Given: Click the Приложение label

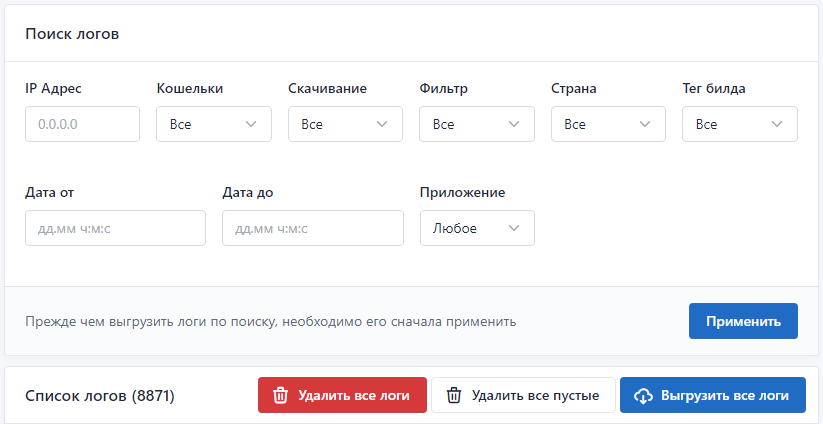Looking at the screenshot, I should [462, 193].
